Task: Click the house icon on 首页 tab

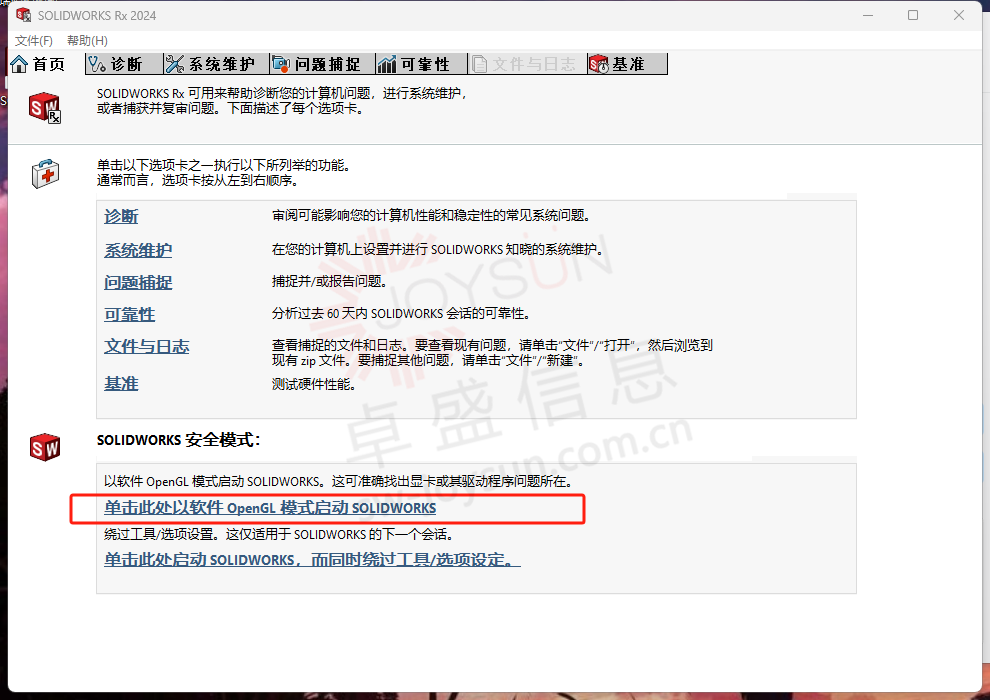Action: 20,64
